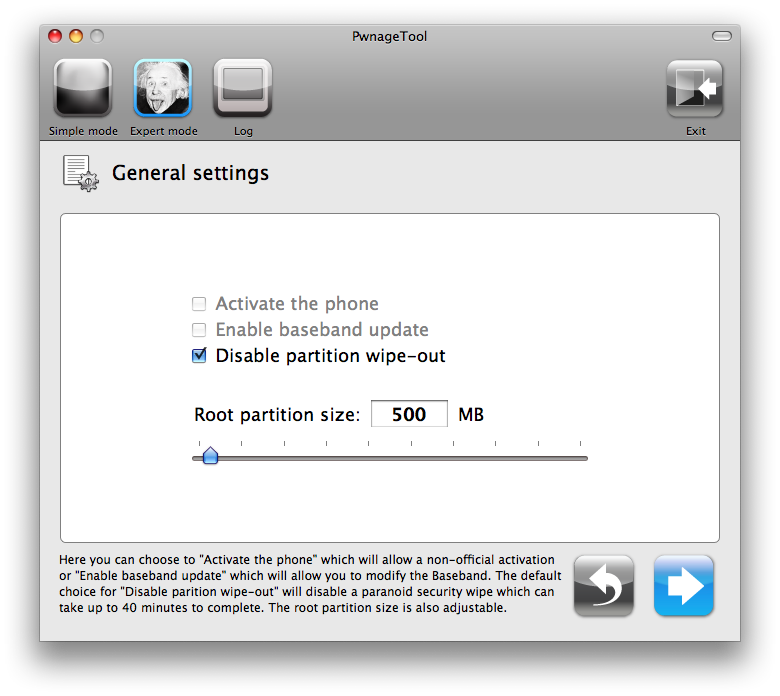Click the MB unit label
The height and width of the screenshot is (696, 780).
471,414
